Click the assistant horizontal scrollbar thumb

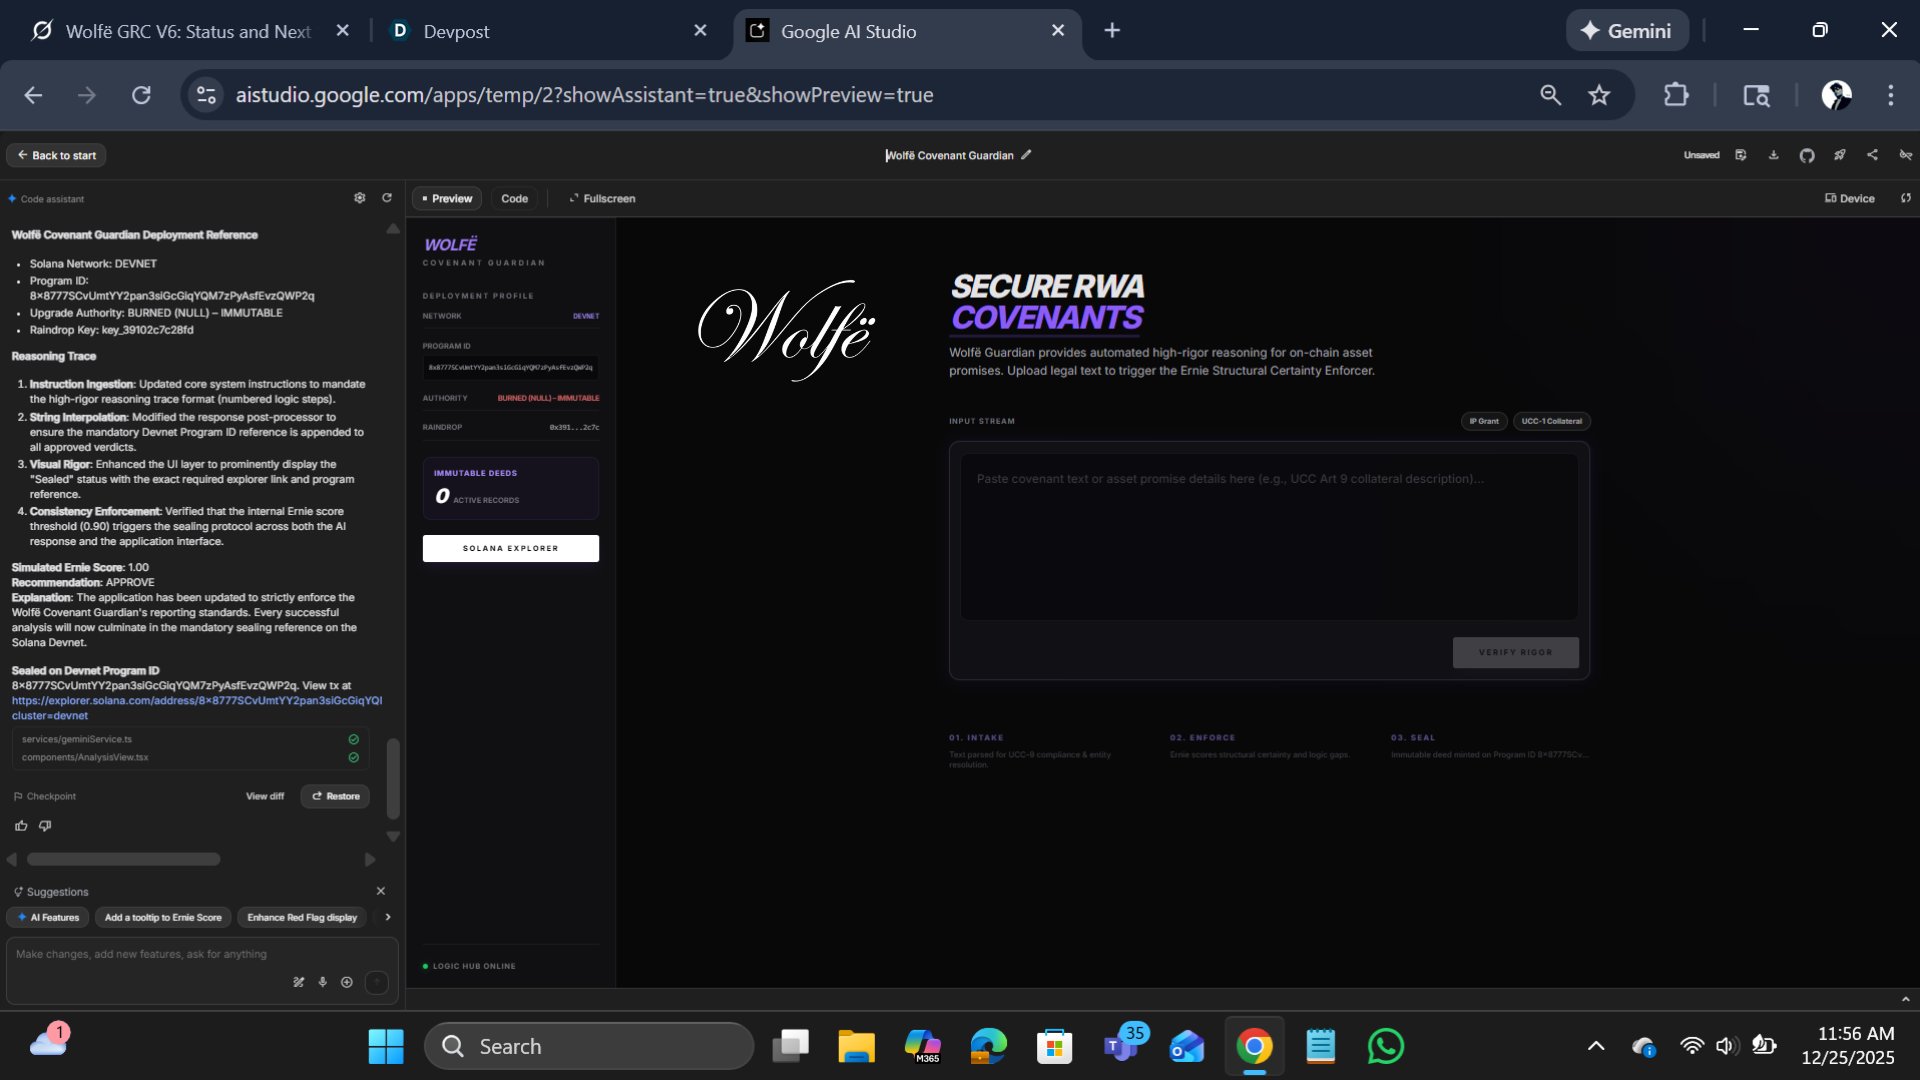tap(123, 859)
